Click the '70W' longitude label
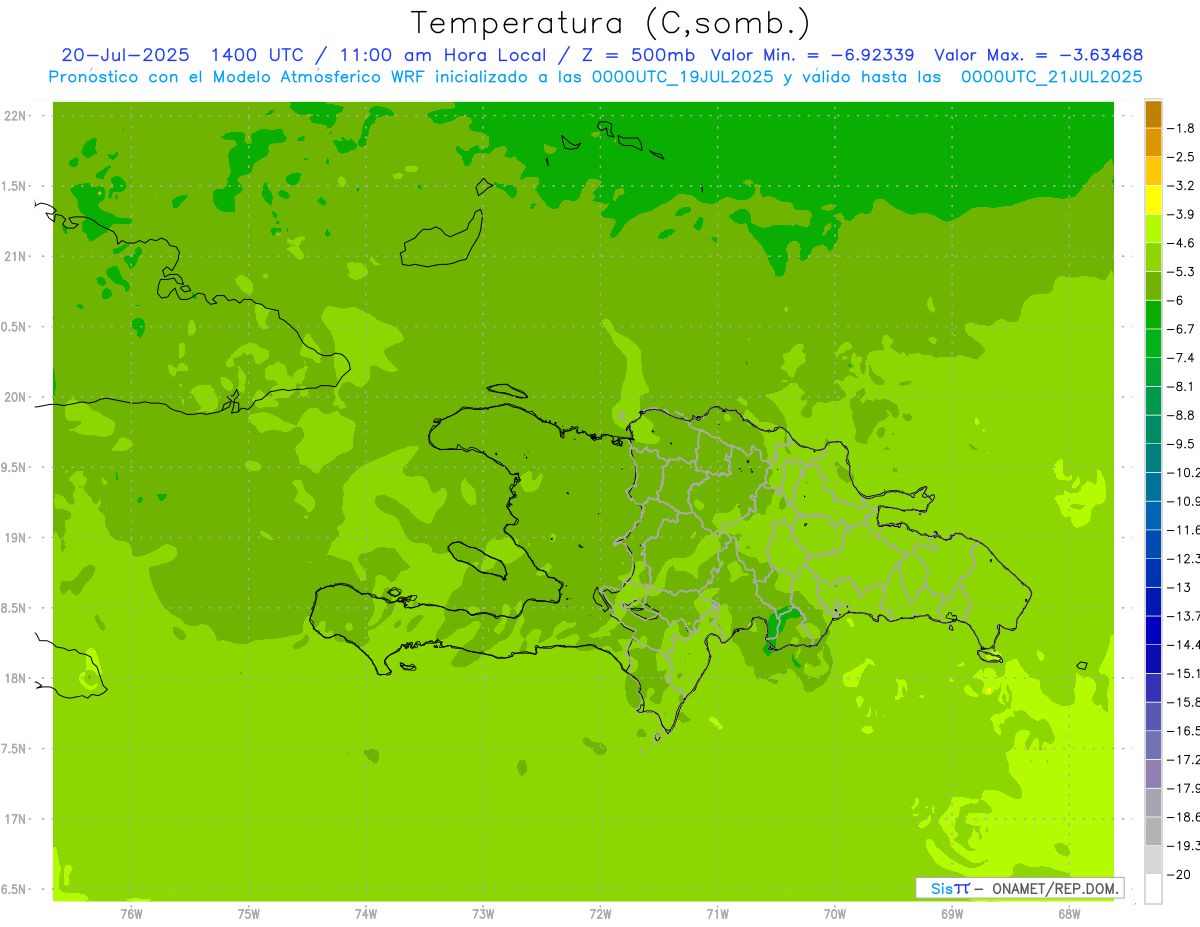The width and height of the screenshot is (1200, 927). click(x=835, y=914)
